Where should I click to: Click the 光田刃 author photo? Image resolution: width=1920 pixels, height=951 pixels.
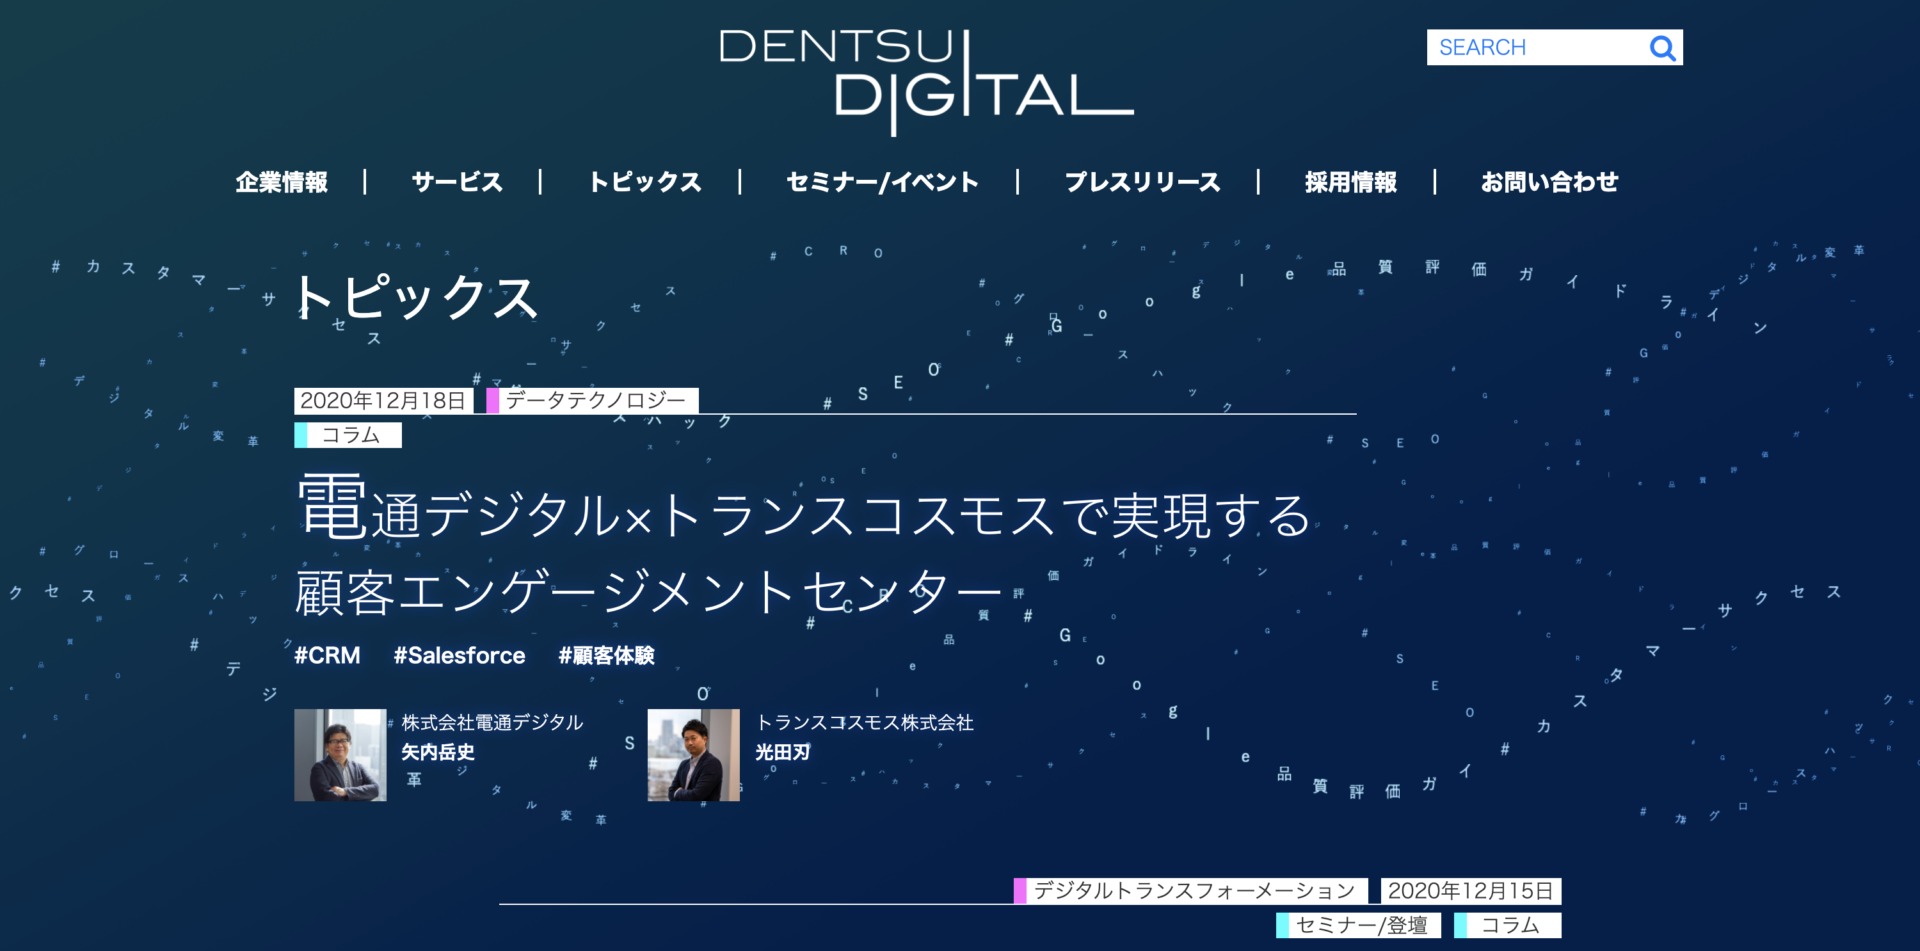click(694, 755)
